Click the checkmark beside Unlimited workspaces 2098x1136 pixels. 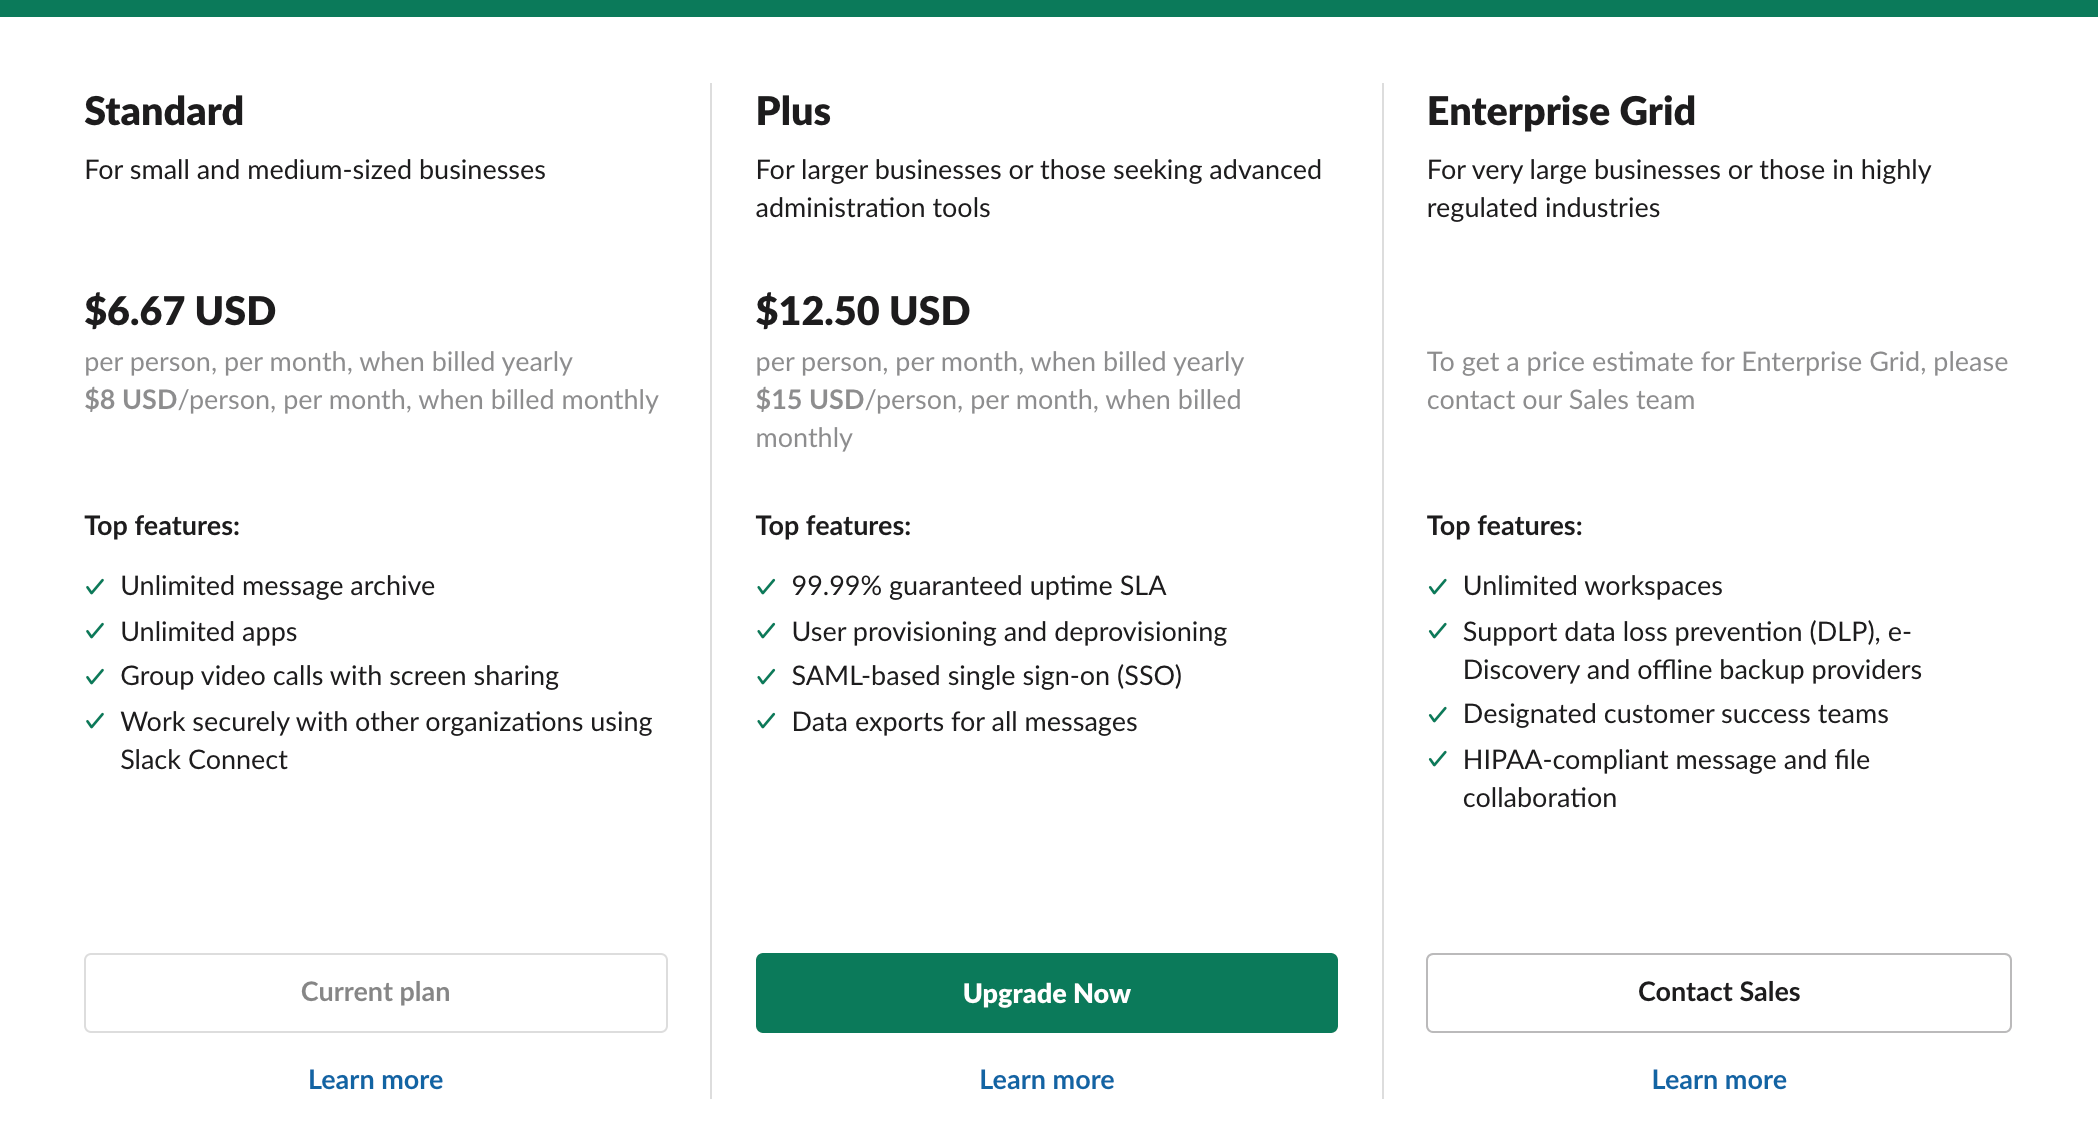(x=1439, y=586)
